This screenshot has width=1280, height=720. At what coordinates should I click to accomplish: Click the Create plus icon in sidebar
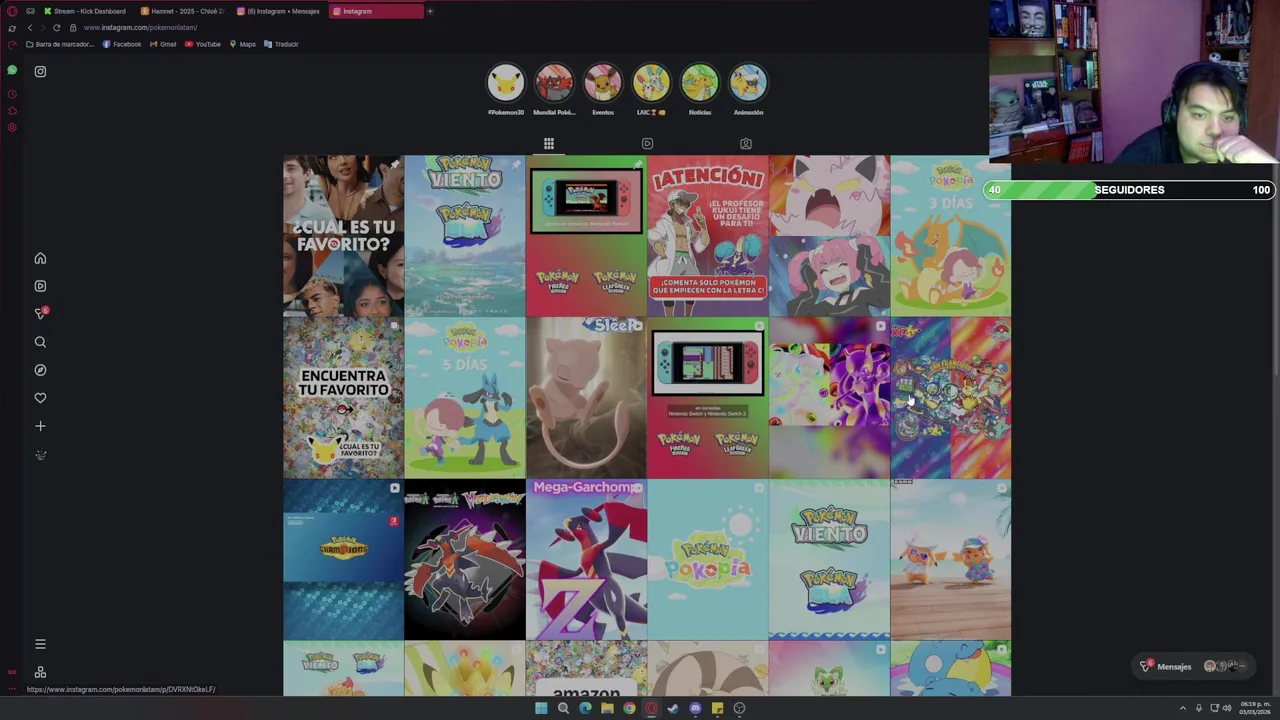40,426
